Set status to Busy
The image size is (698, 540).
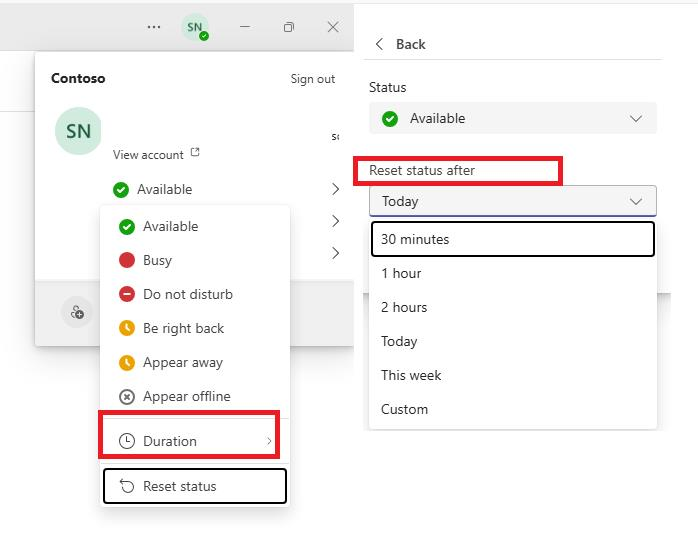(x=195, y=260)
